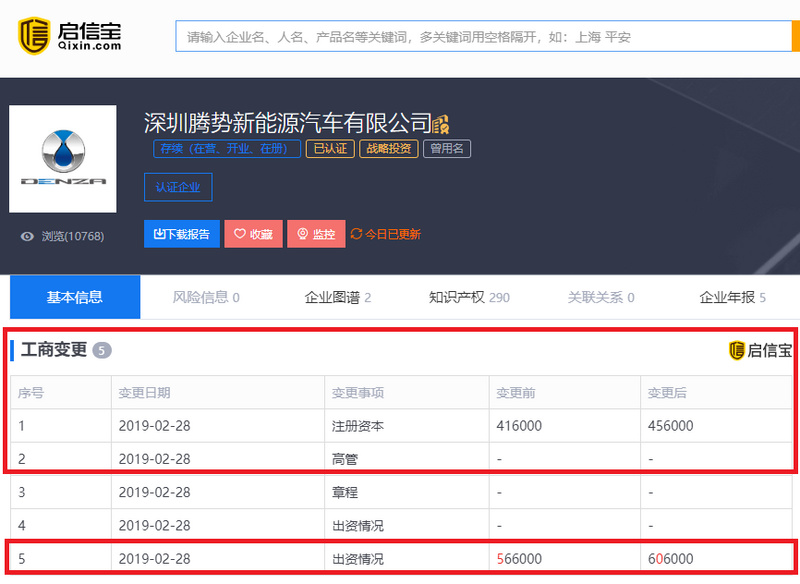The image size is (800, 584).
Task: Click the 今日已更新 refresh icon
Action: tap(356, 234)
